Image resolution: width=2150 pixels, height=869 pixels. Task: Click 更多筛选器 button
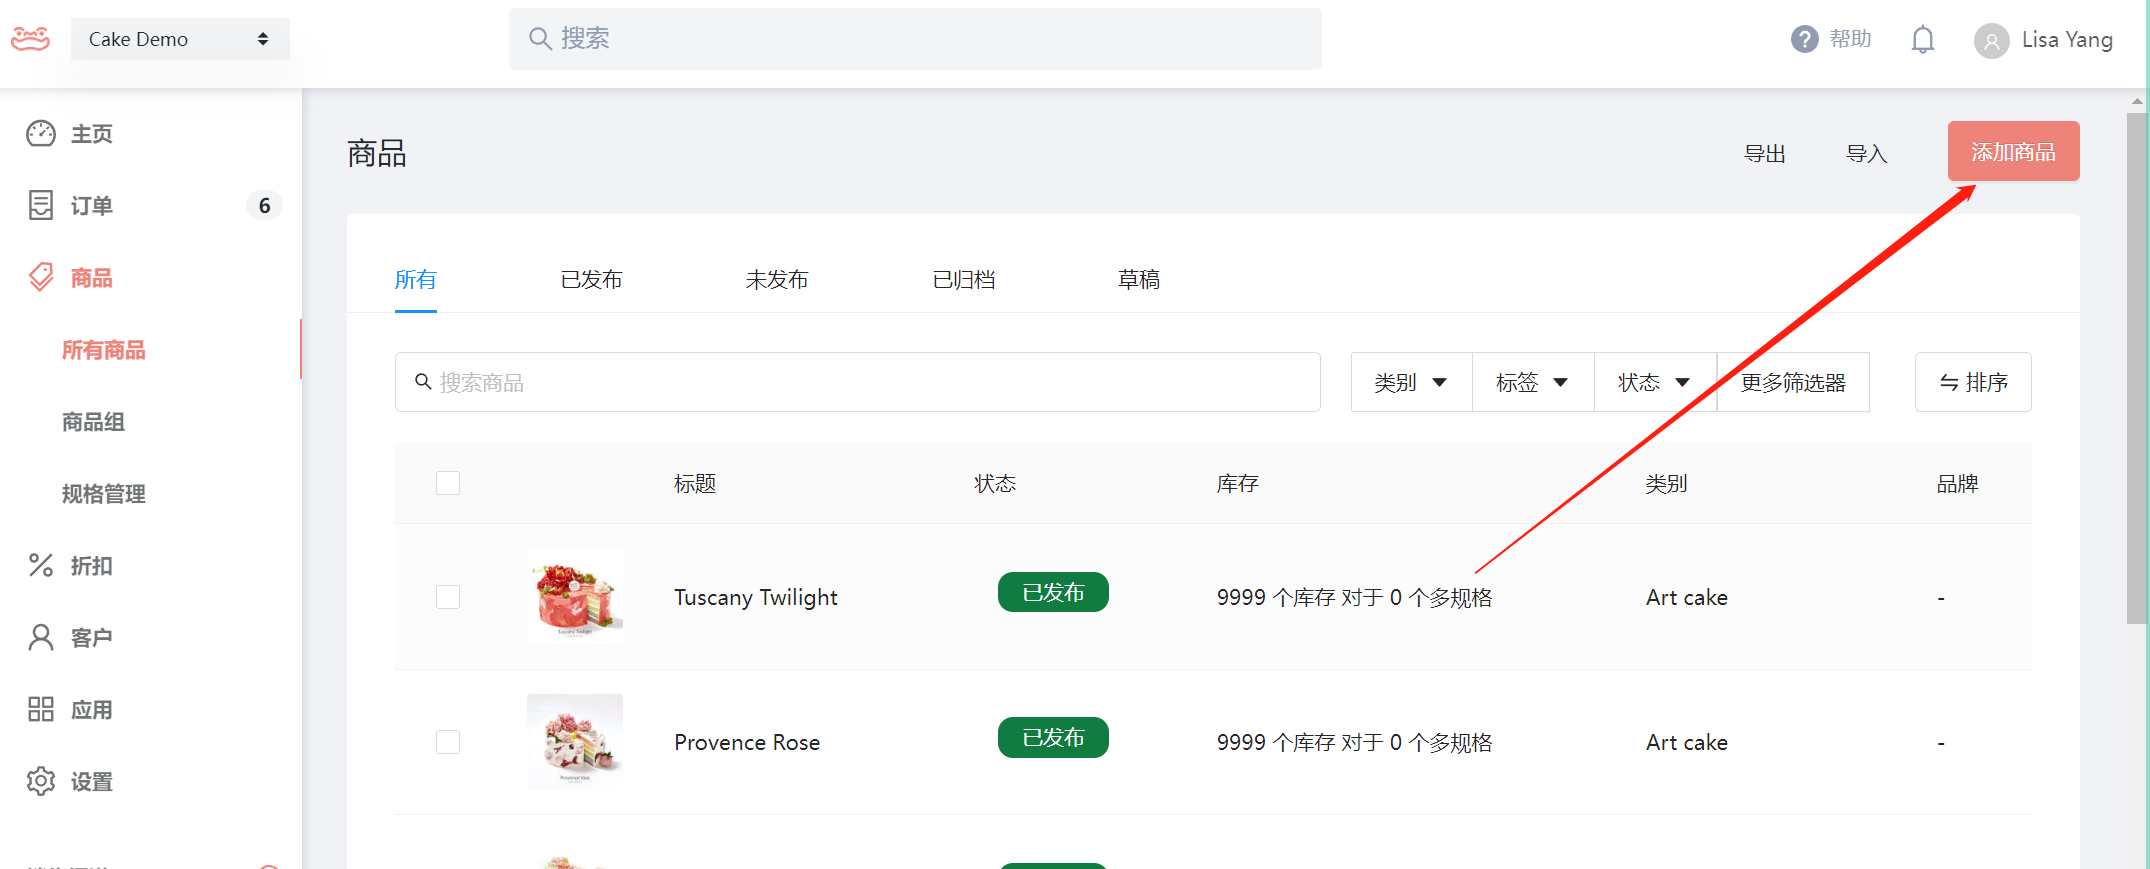(x=1793, y=382)
